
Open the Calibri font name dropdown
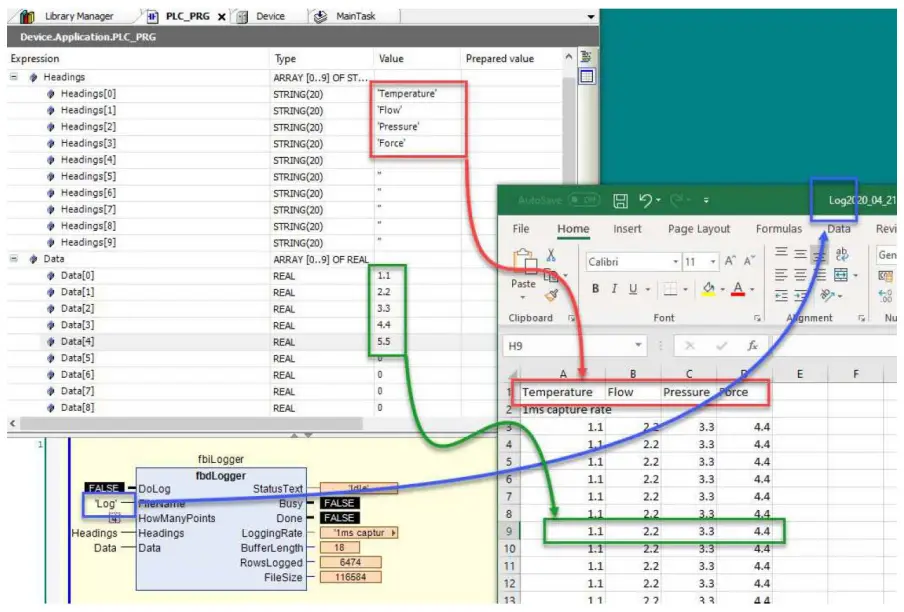coord(675,262)
